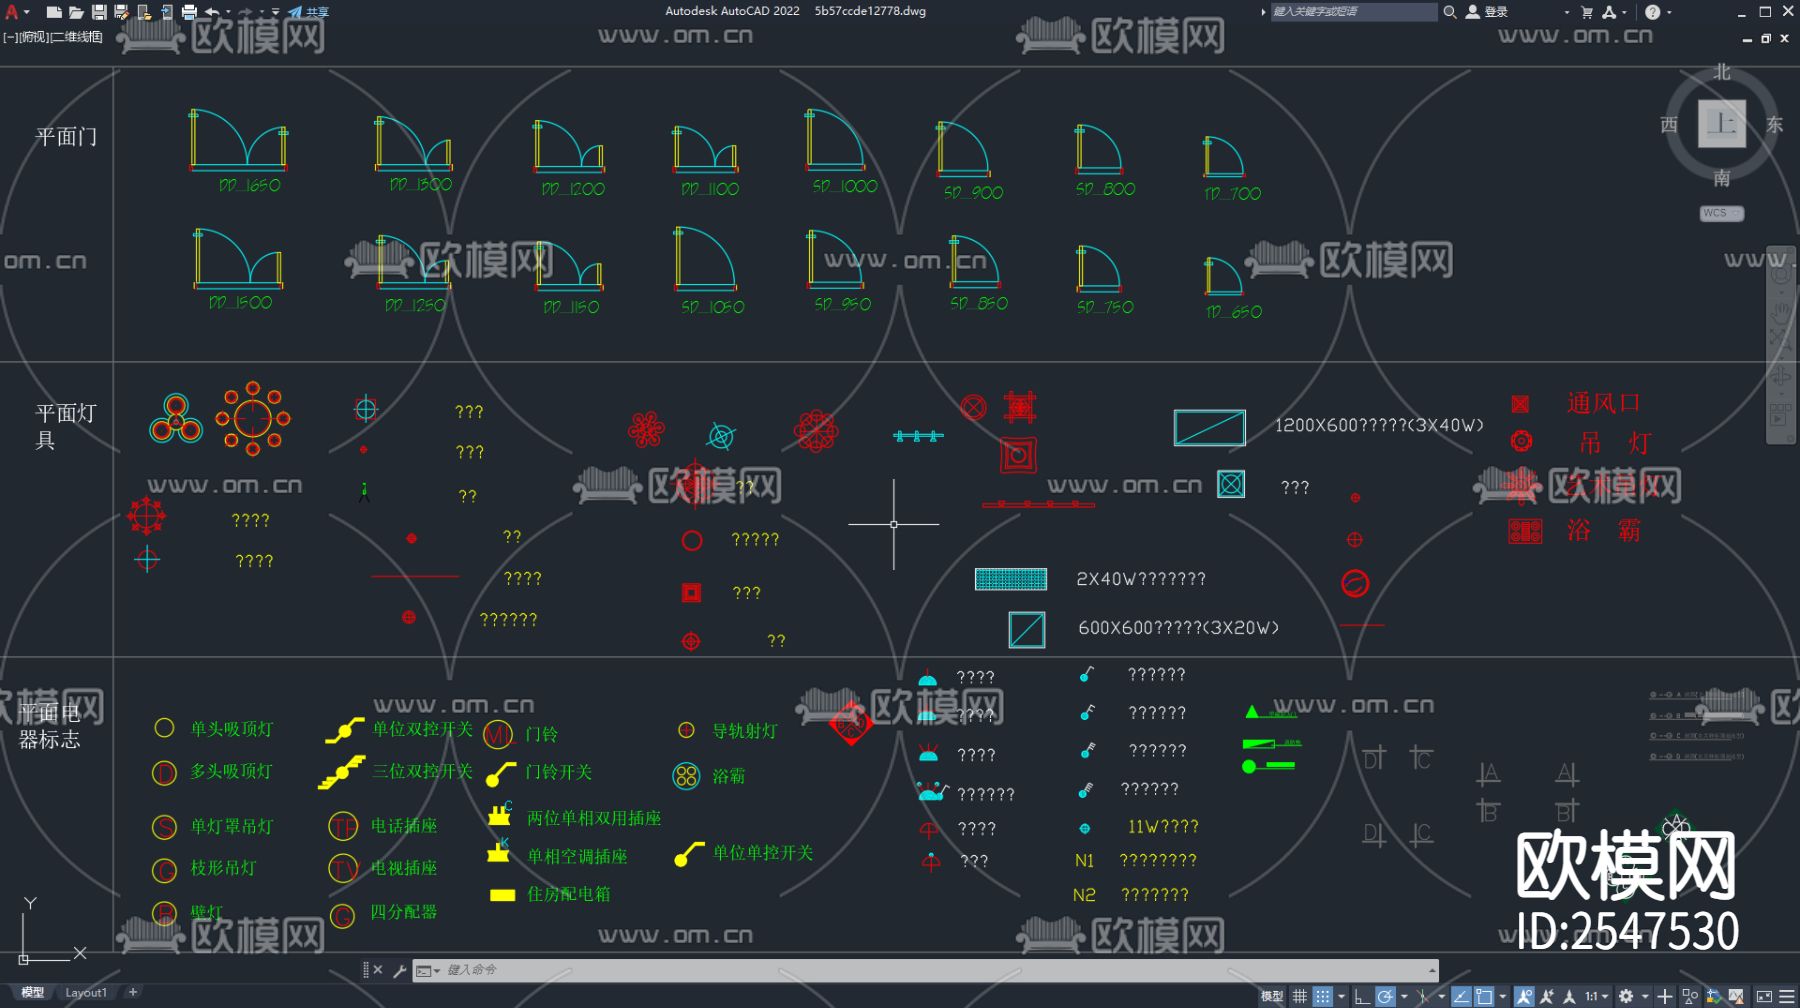Toggle object snap tracking status icon

(x=1461, y=996)
